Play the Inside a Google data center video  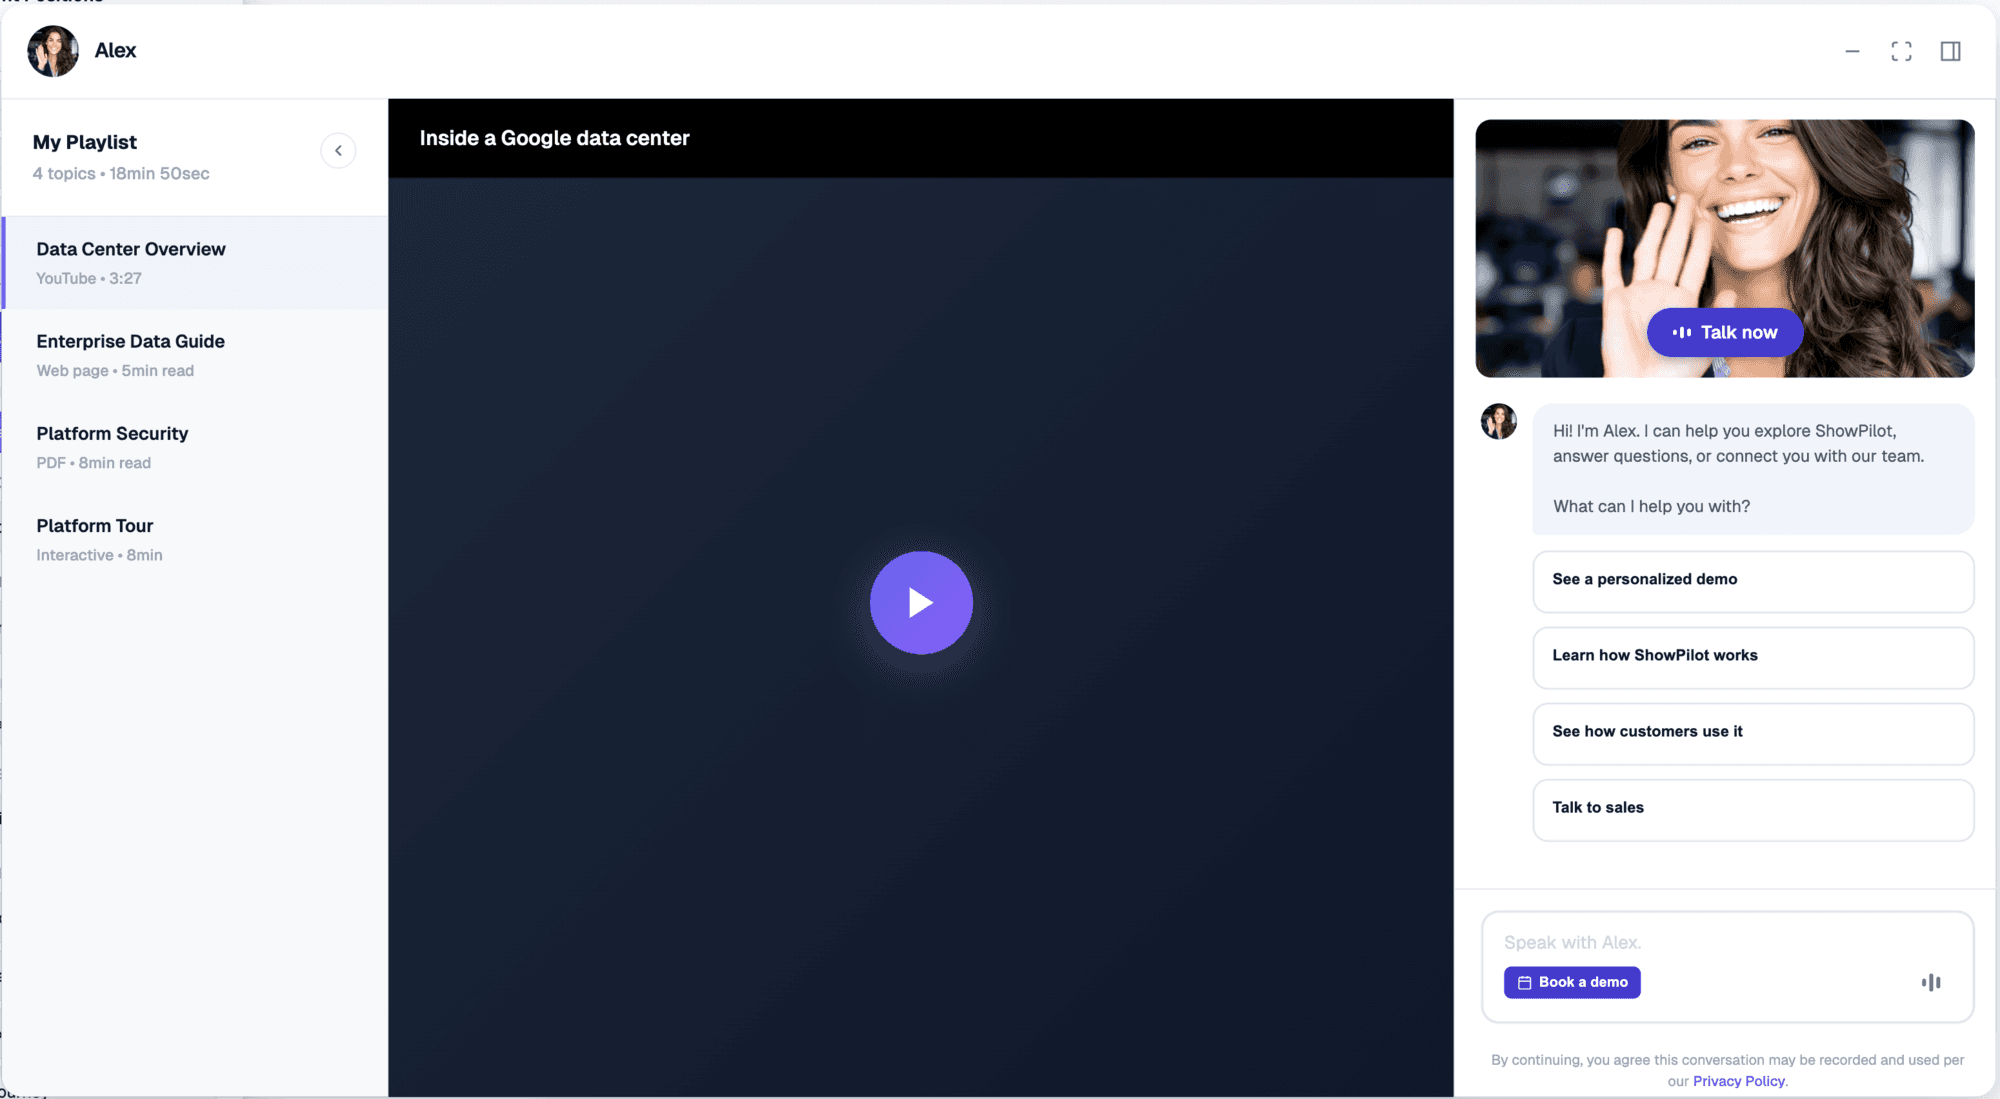(x=920, y=603)
